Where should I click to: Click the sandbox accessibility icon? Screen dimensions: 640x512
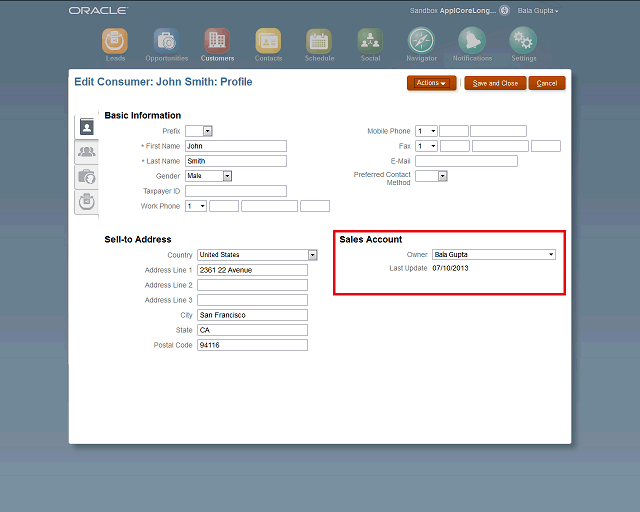tap(504, 11)
